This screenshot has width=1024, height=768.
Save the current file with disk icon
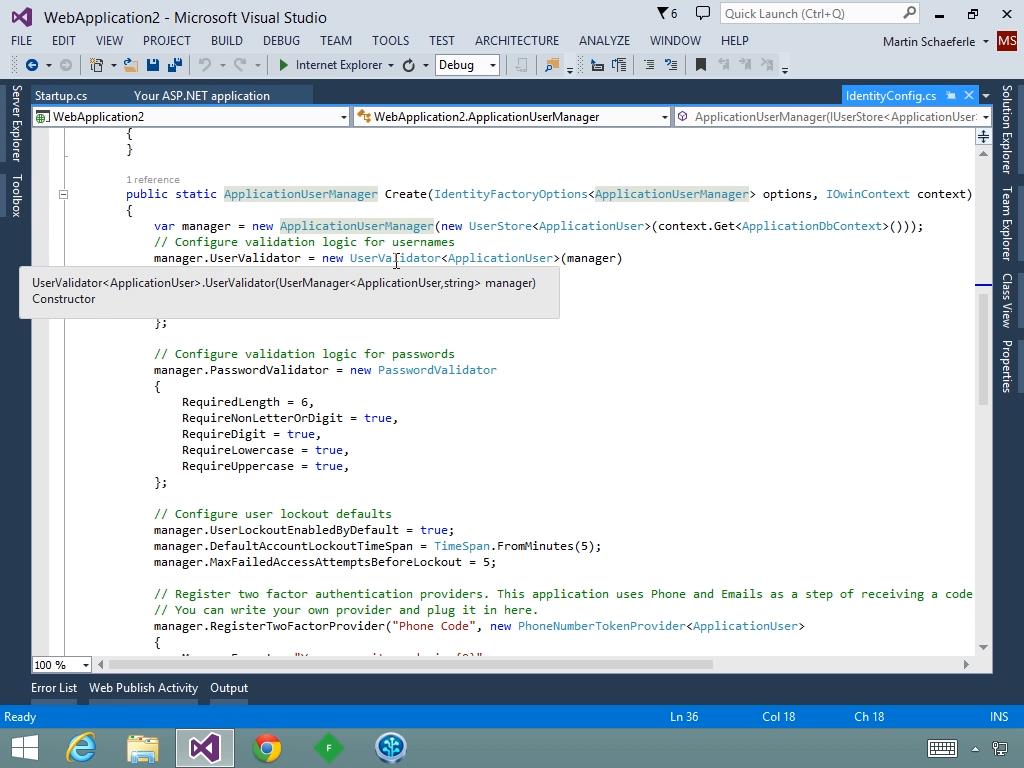click(x=153, y=65)
